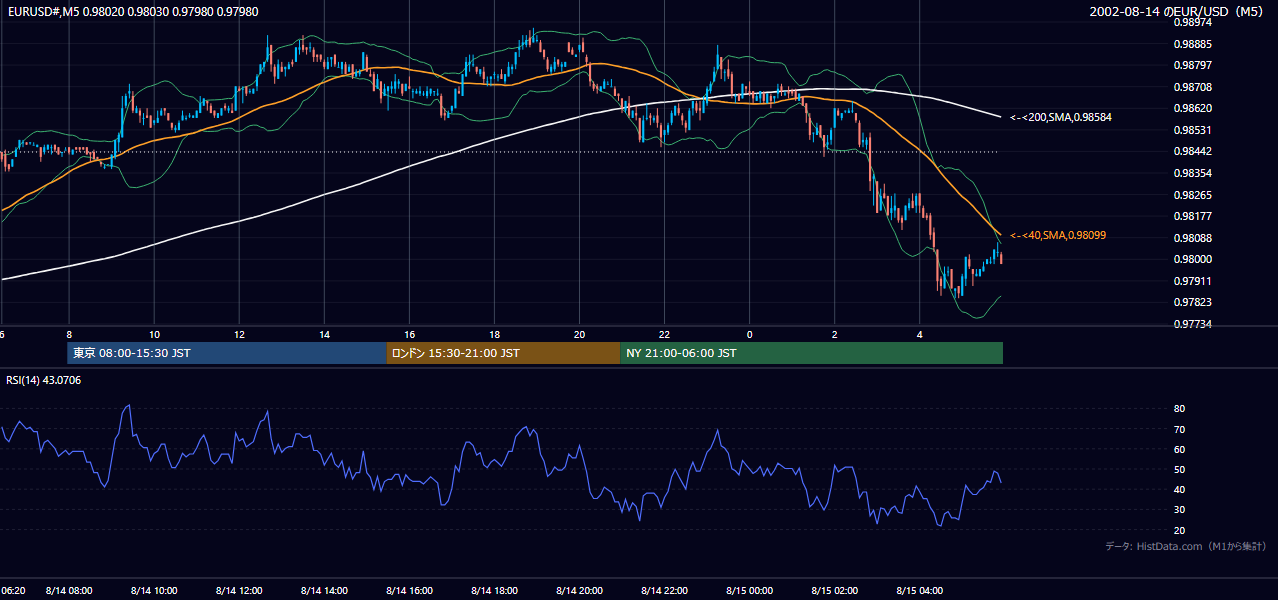Screen dimensions: 1278x600
Task: Click the RSI(14) 43.0706 indicator label
Action: tap(44, 380)
